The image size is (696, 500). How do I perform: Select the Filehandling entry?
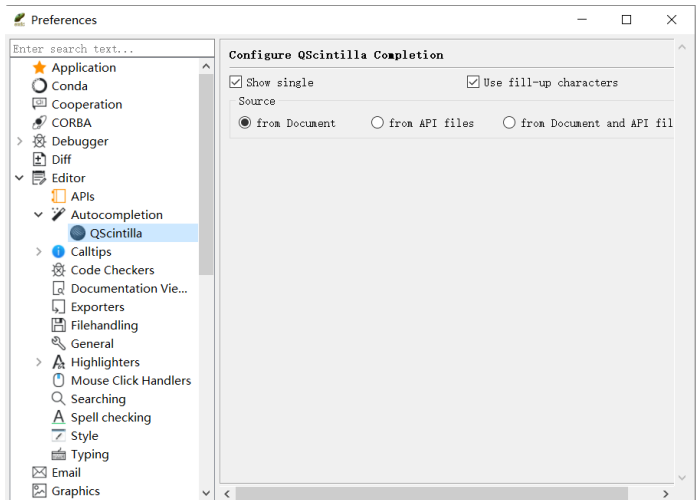[x=104, y=325]
